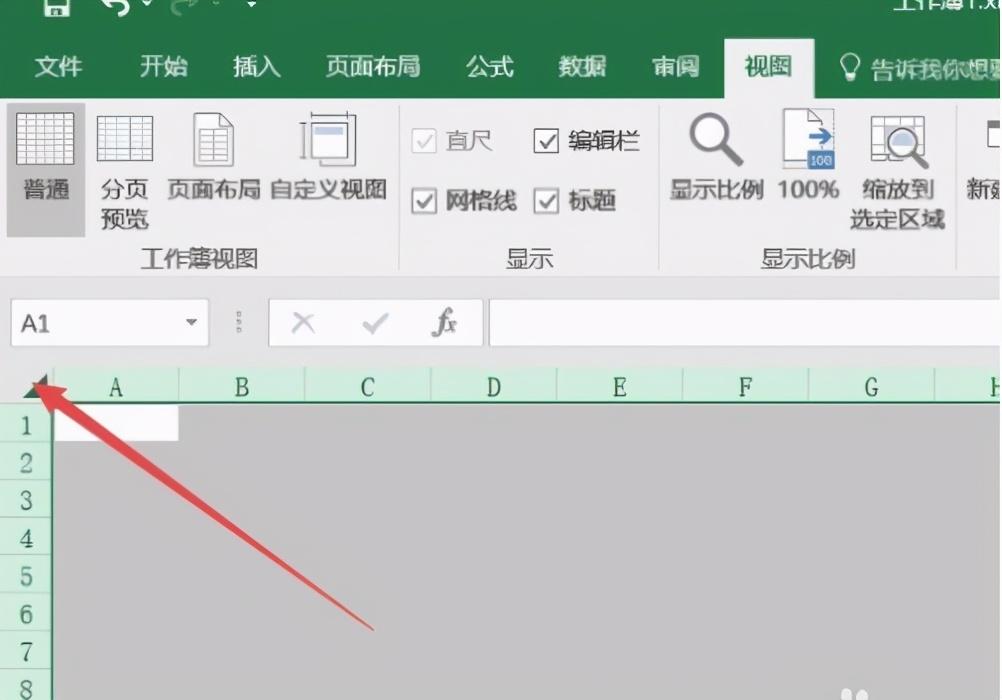Image resolution: width=1002 pixels, height=700 pixels.
Task: Click the Undo arrow in quick access toolbar
Action: click(x=116, y=8)
